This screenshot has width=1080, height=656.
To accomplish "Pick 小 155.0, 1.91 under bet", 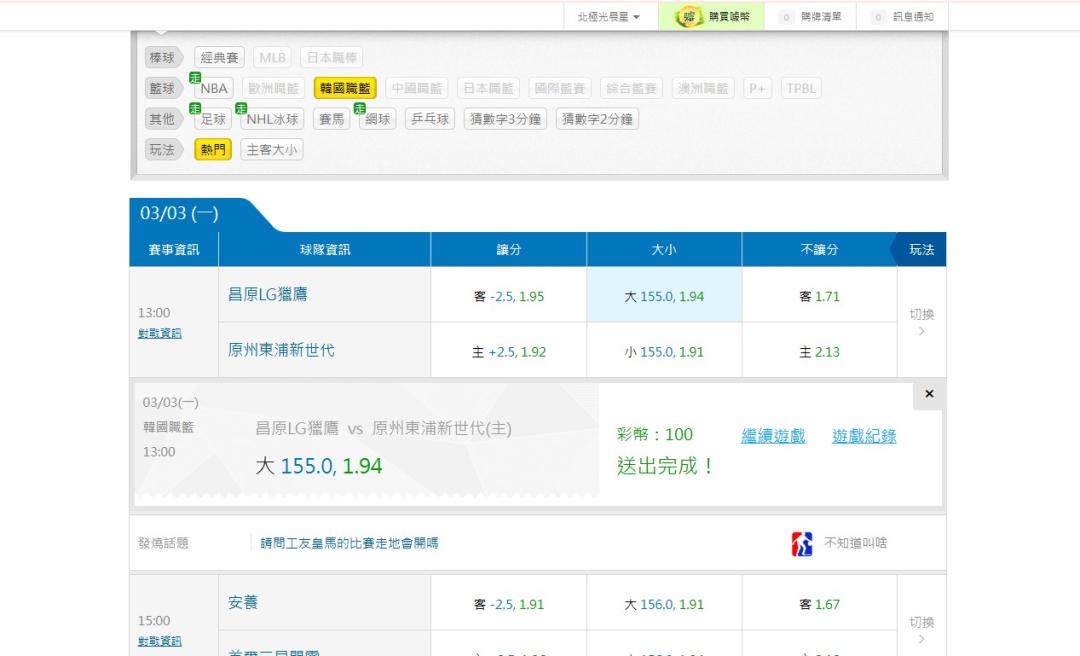I will click(664, 352).
